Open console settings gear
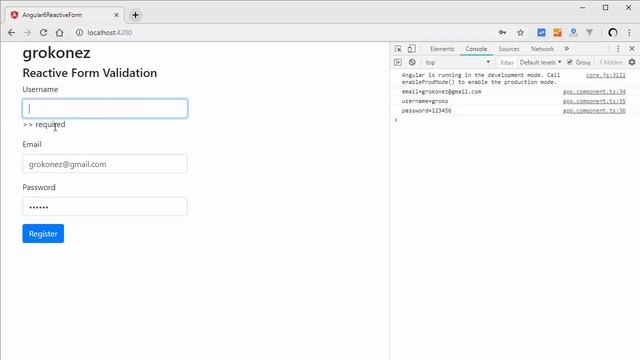Screen dimensions: 640x360 (x=632, y=62)
